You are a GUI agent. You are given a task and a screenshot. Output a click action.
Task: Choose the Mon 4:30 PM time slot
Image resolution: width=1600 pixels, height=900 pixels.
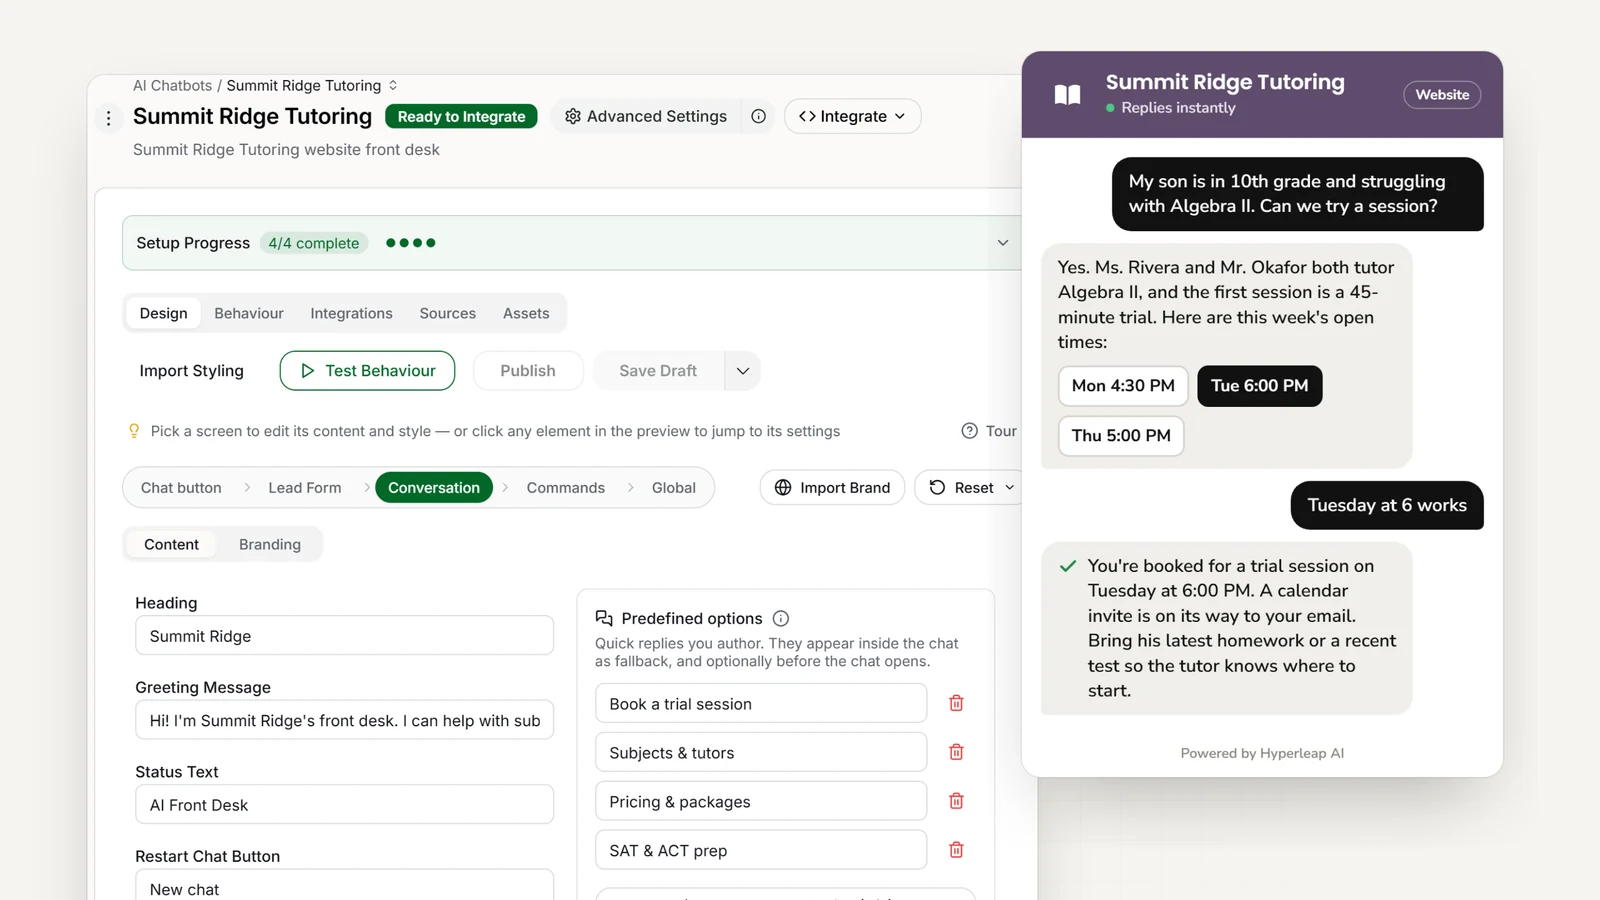(x=1123, y=386)
